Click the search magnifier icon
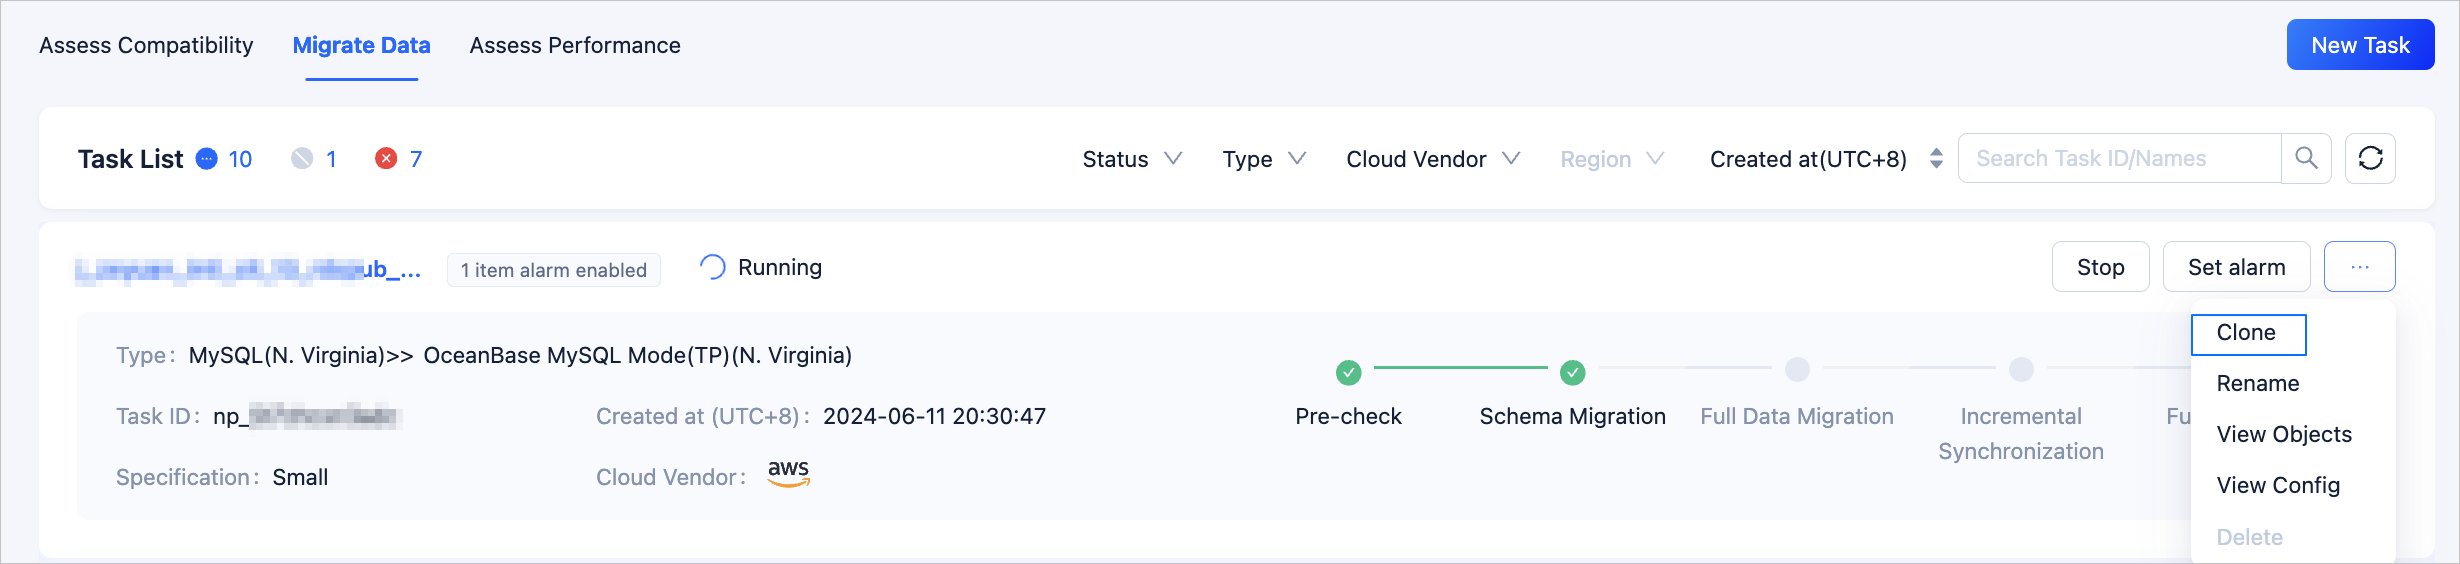Screen dimensions: 2460x564 point(2306,158)
